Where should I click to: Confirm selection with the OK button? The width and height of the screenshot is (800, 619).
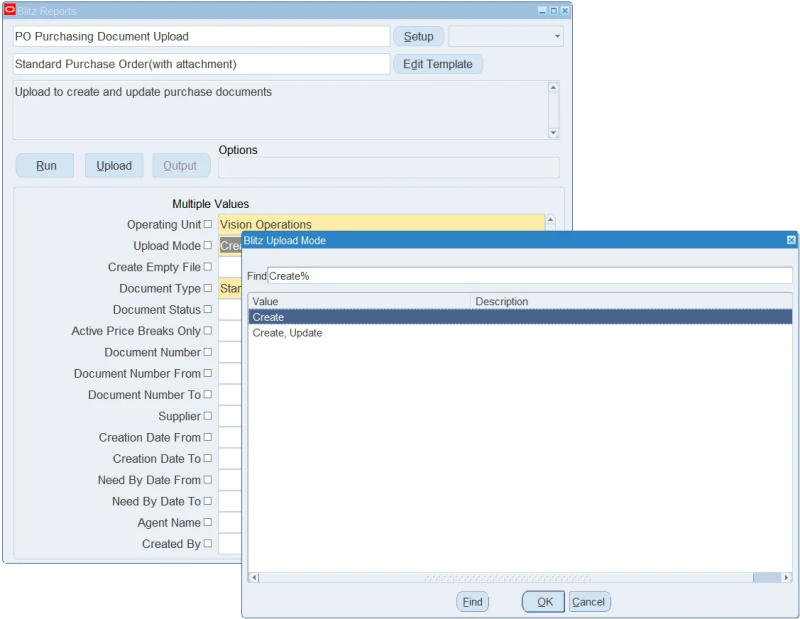click(x=543, y=602)
